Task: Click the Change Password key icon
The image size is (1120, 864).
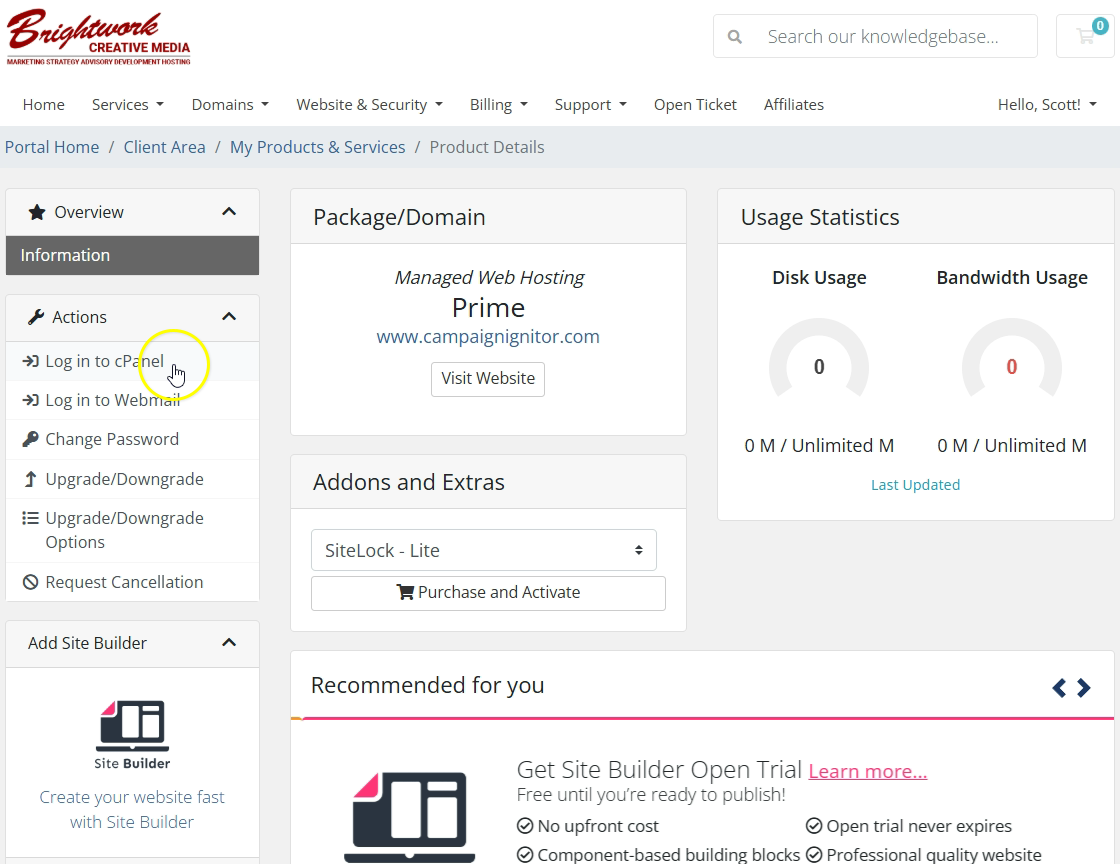Action: tap(30, 439)
